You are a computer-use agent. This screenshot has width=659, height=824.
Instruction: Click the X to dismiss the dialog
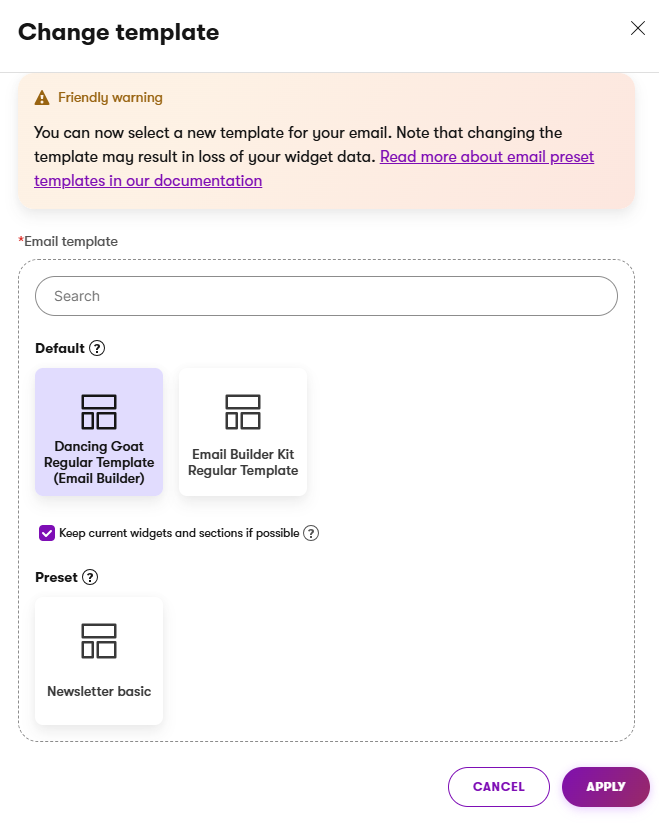click(638, 28)
